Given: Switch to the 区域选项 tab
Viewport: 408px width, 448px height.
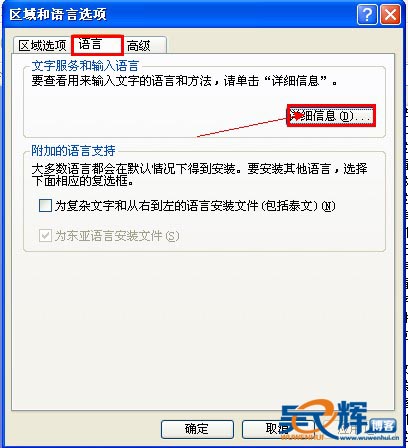Looking at the screenshot, I should coord(42,46).
